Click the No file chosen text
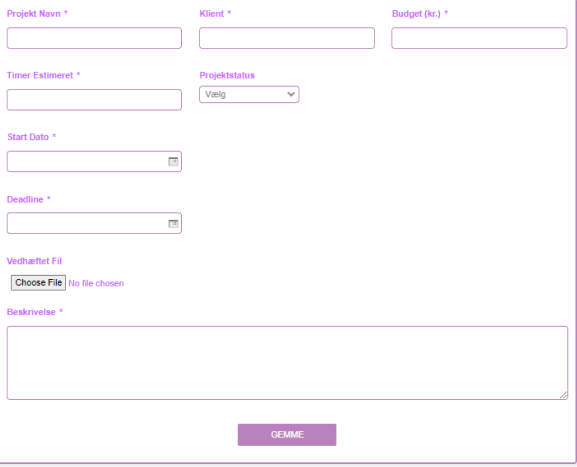This screenshot has width=577, height=467. click(x=96, y=283)
